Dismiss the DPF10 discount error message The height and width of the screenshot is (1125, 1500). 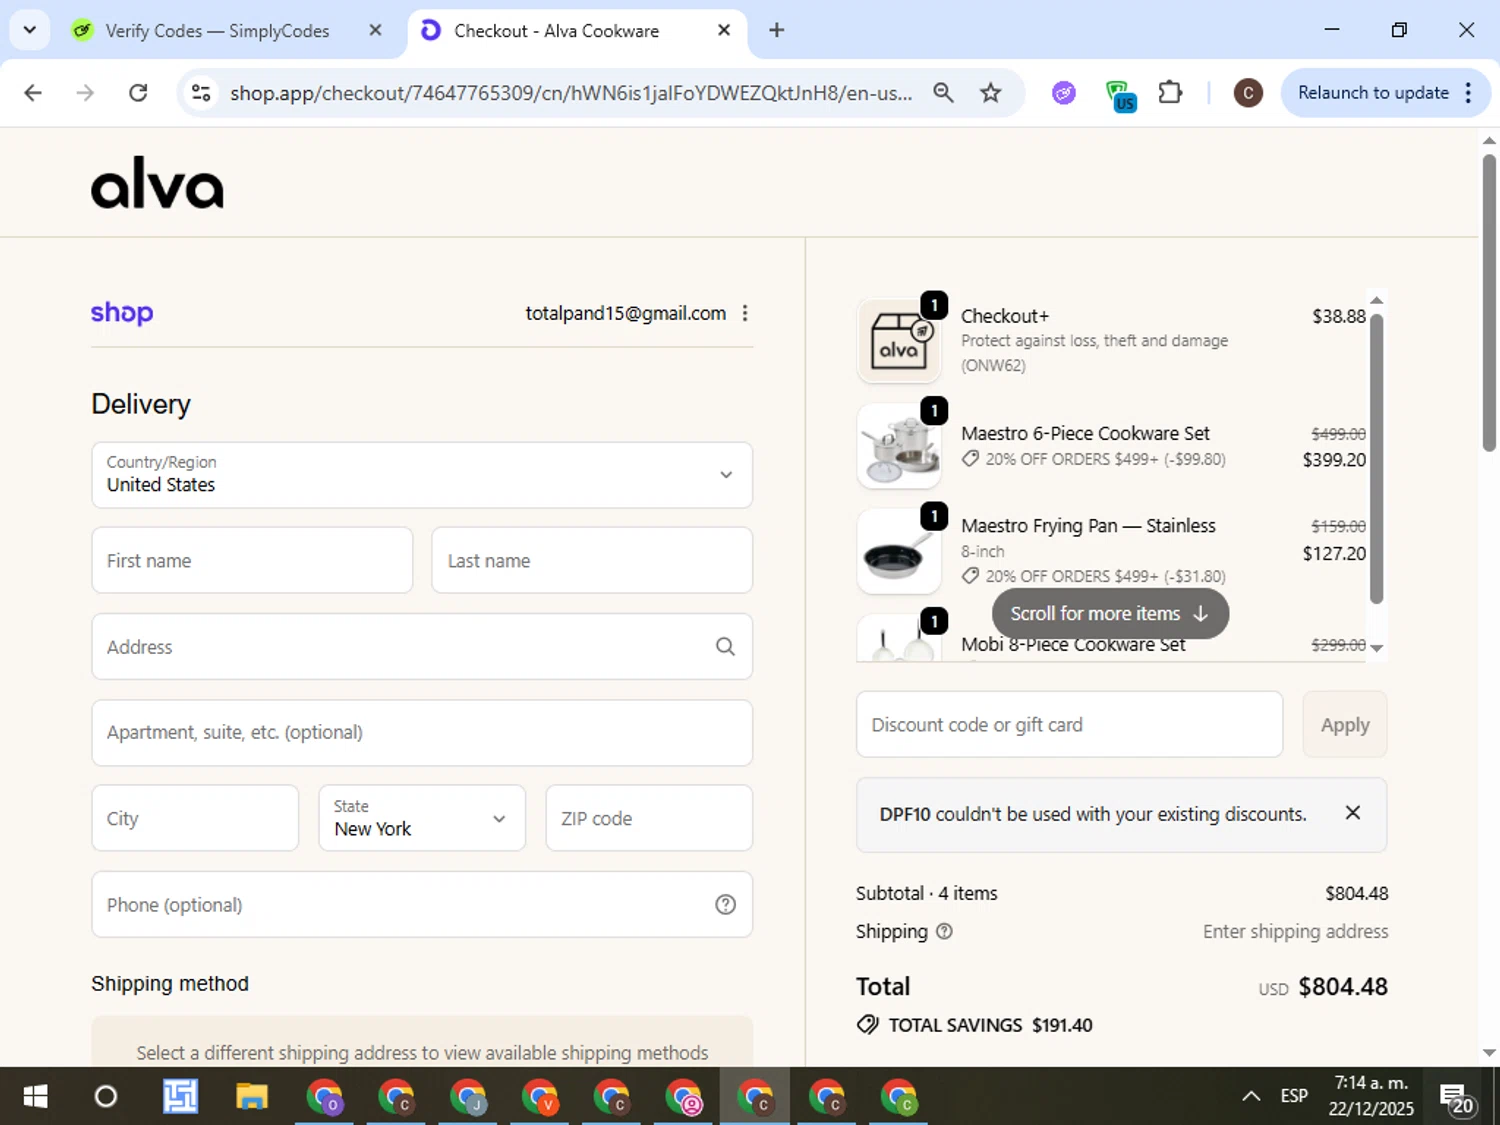[x=1353, y=813]
